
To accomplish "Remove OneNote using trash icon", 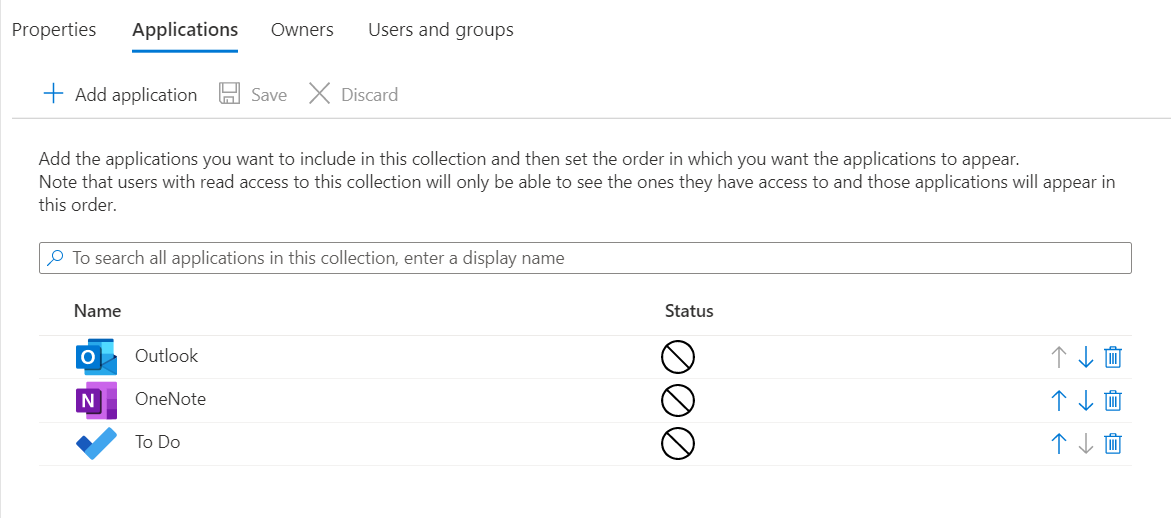I will [1113, 401].
